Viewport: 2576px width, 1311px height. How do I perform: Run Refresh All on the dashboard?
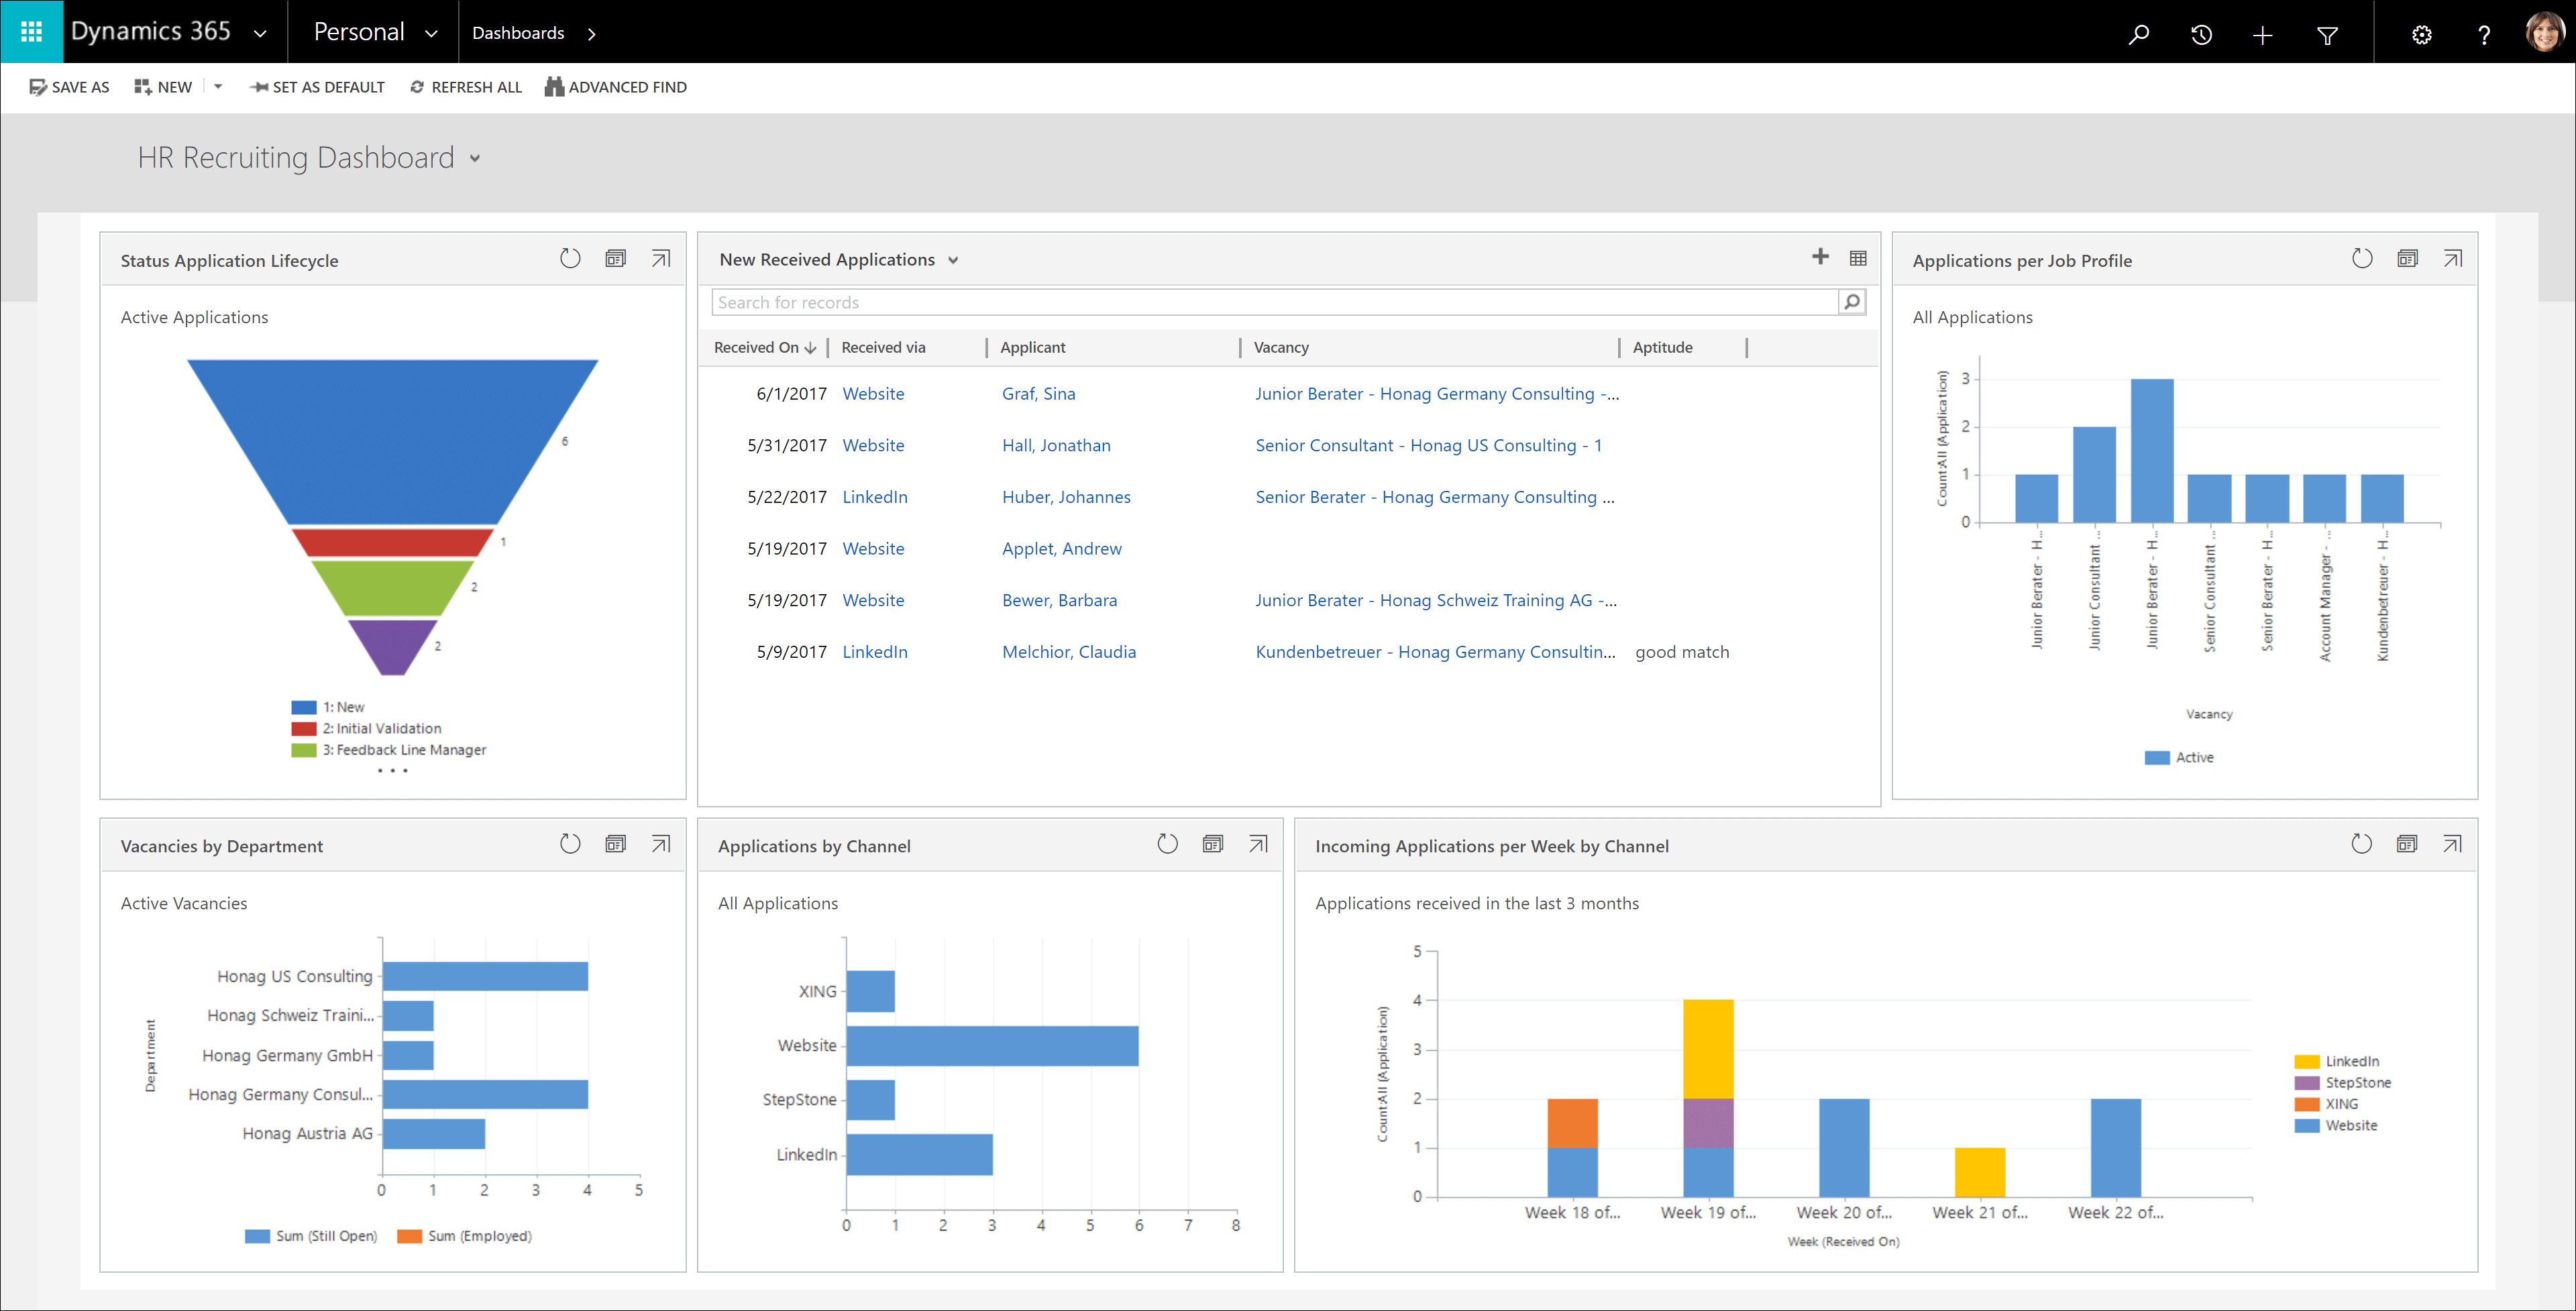pyautogui.click(x=465, y=86)
